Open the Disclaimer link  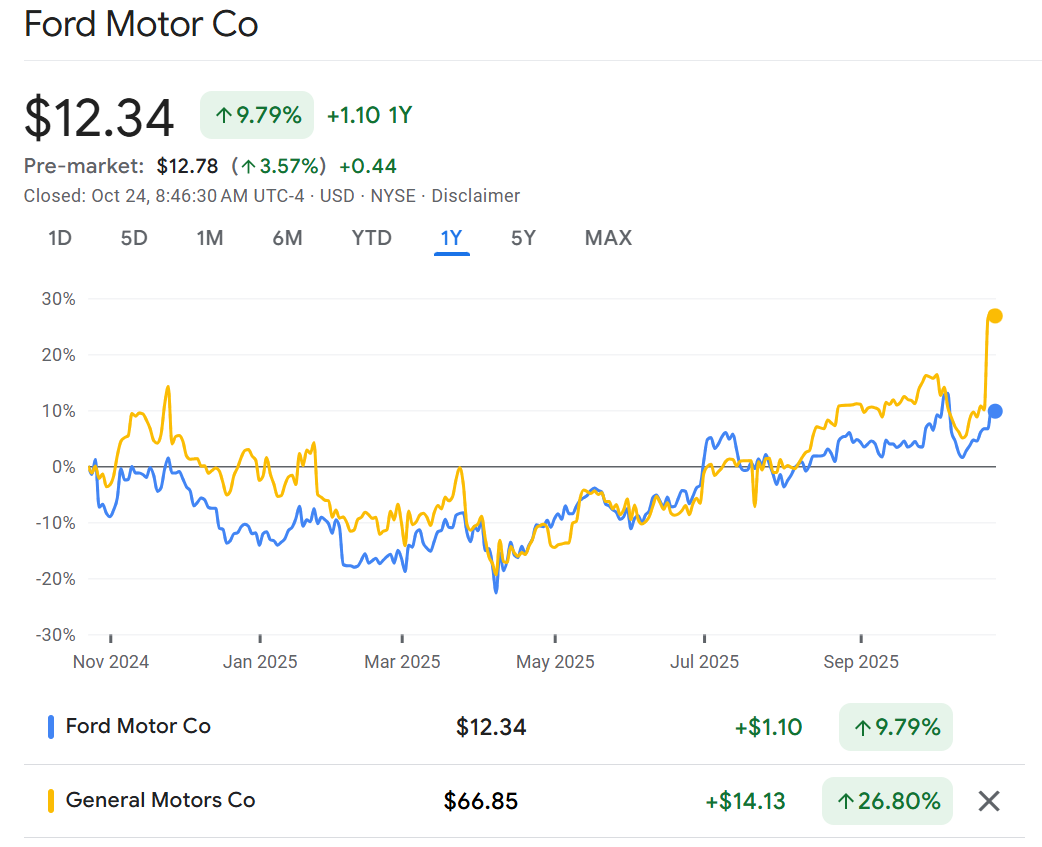476,196
